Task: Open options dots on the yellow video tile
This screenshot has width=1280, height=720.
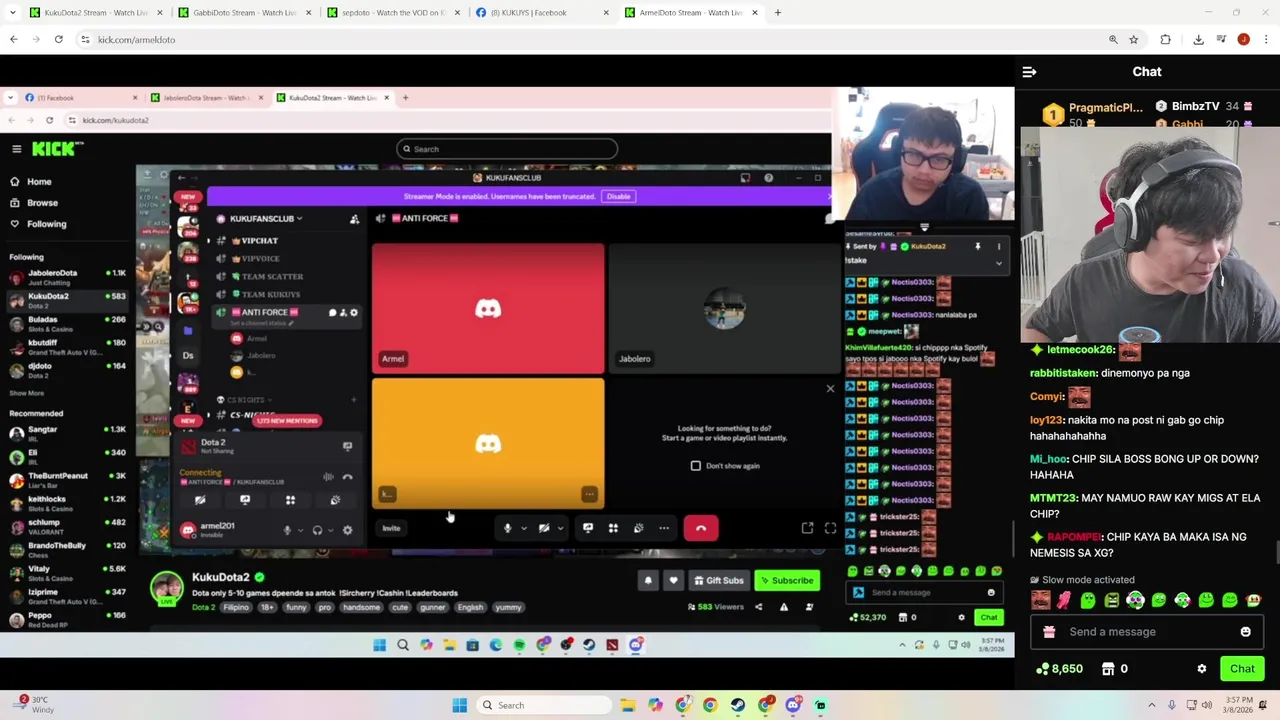Action: point(589,494)
